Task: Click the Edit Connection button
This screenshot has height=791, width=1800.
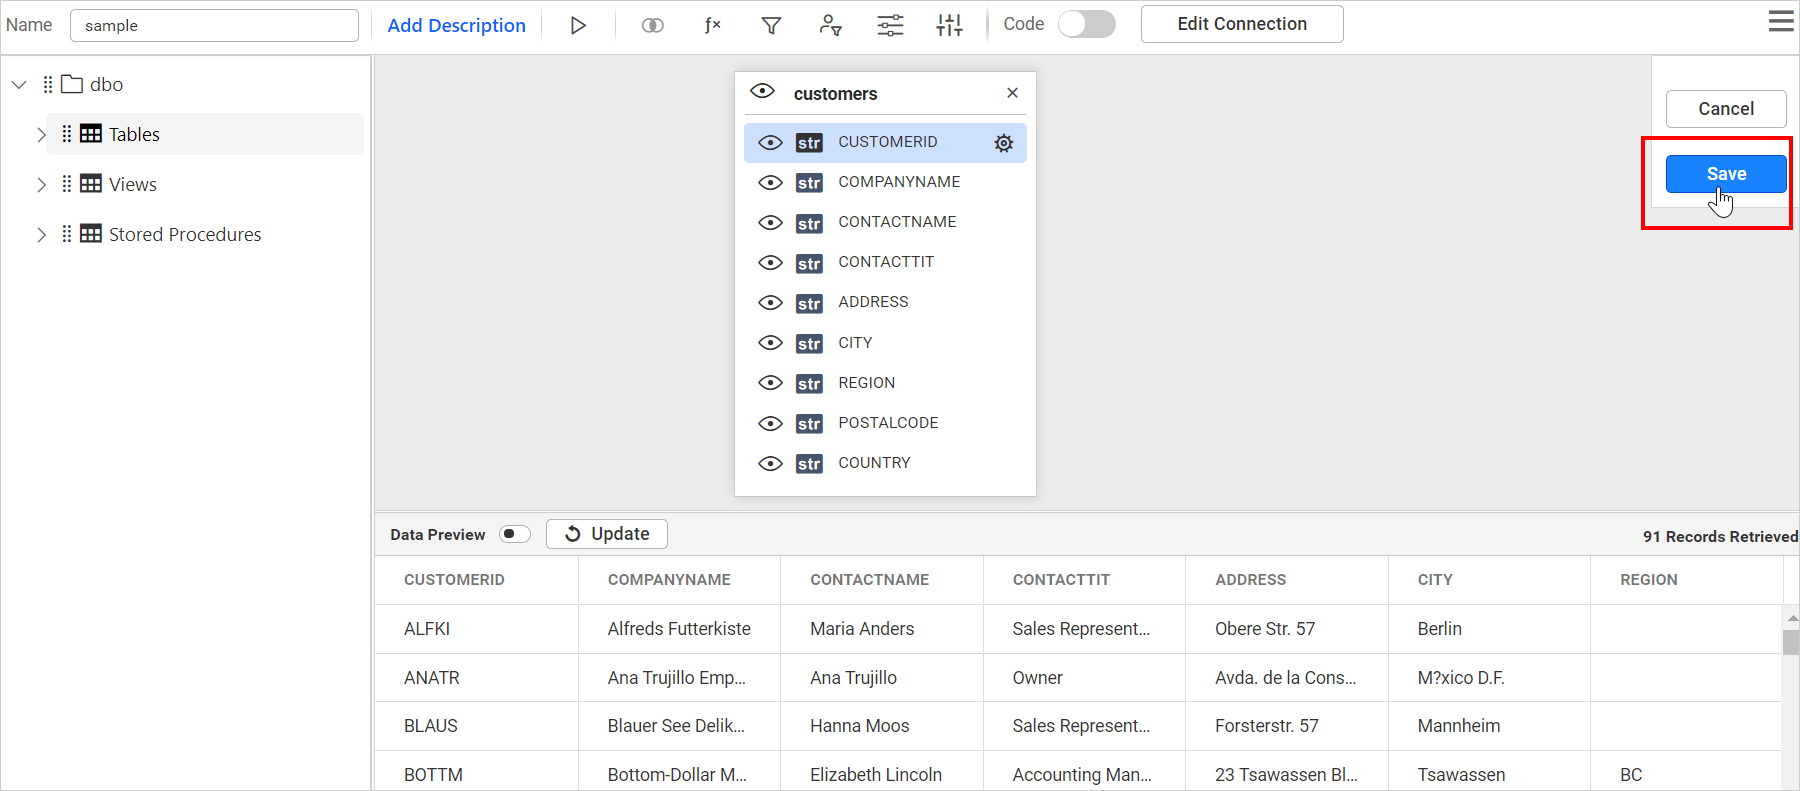Action: click(x=1241, y=24)
